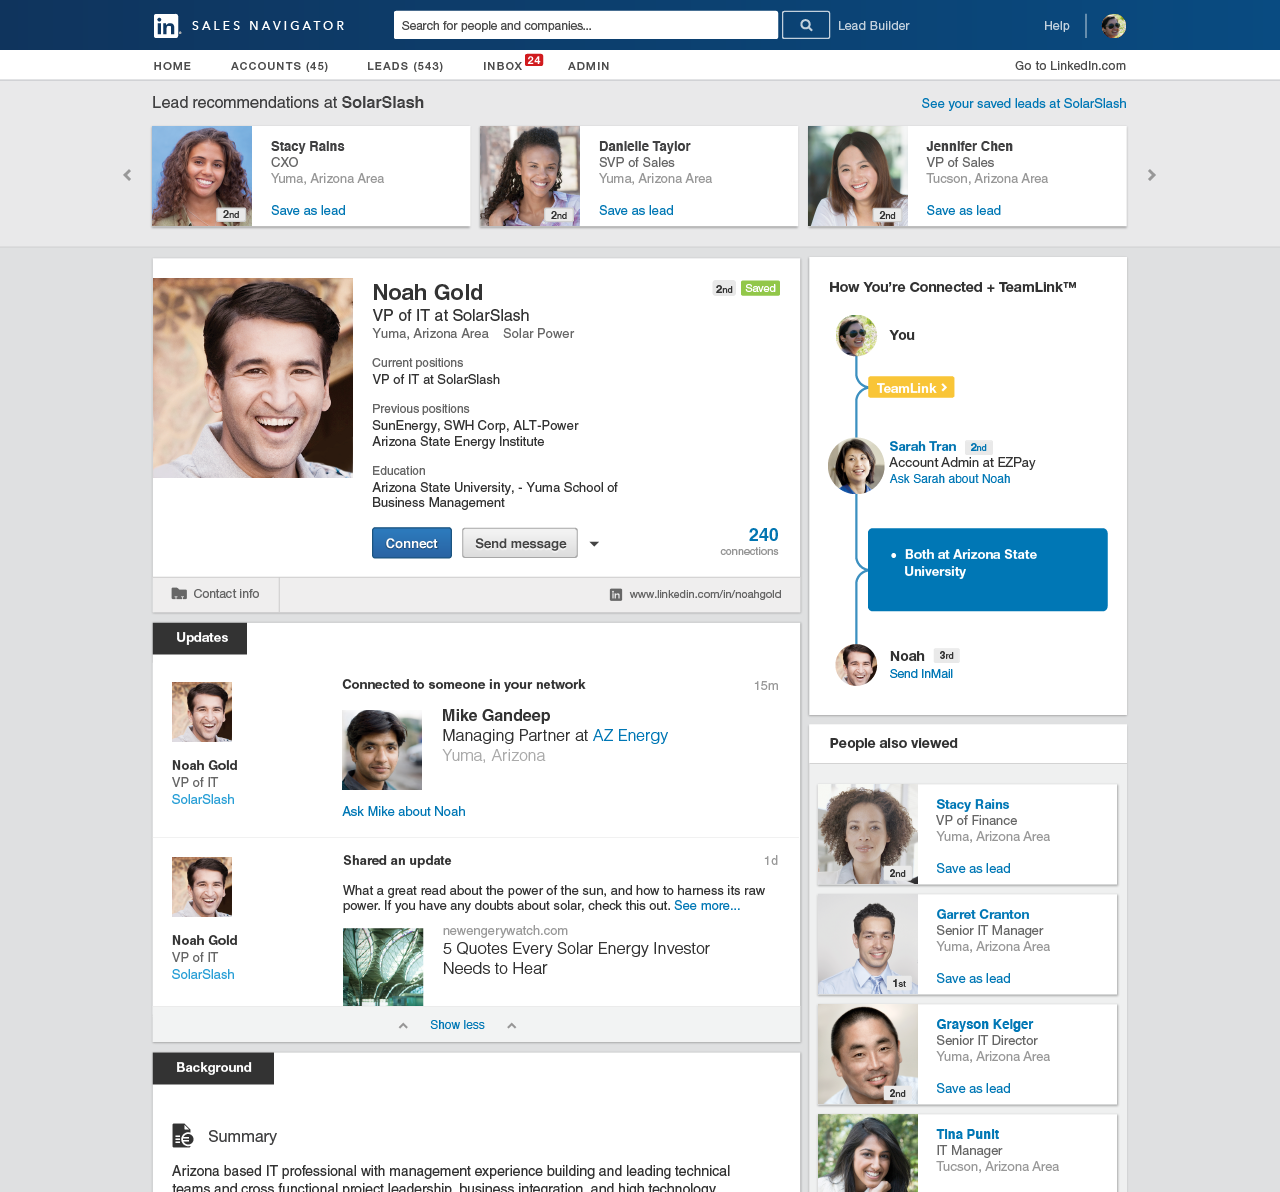The image size is (1280, 1192).
Task: Click the Contact info button
Action: [x=216, y=594]
